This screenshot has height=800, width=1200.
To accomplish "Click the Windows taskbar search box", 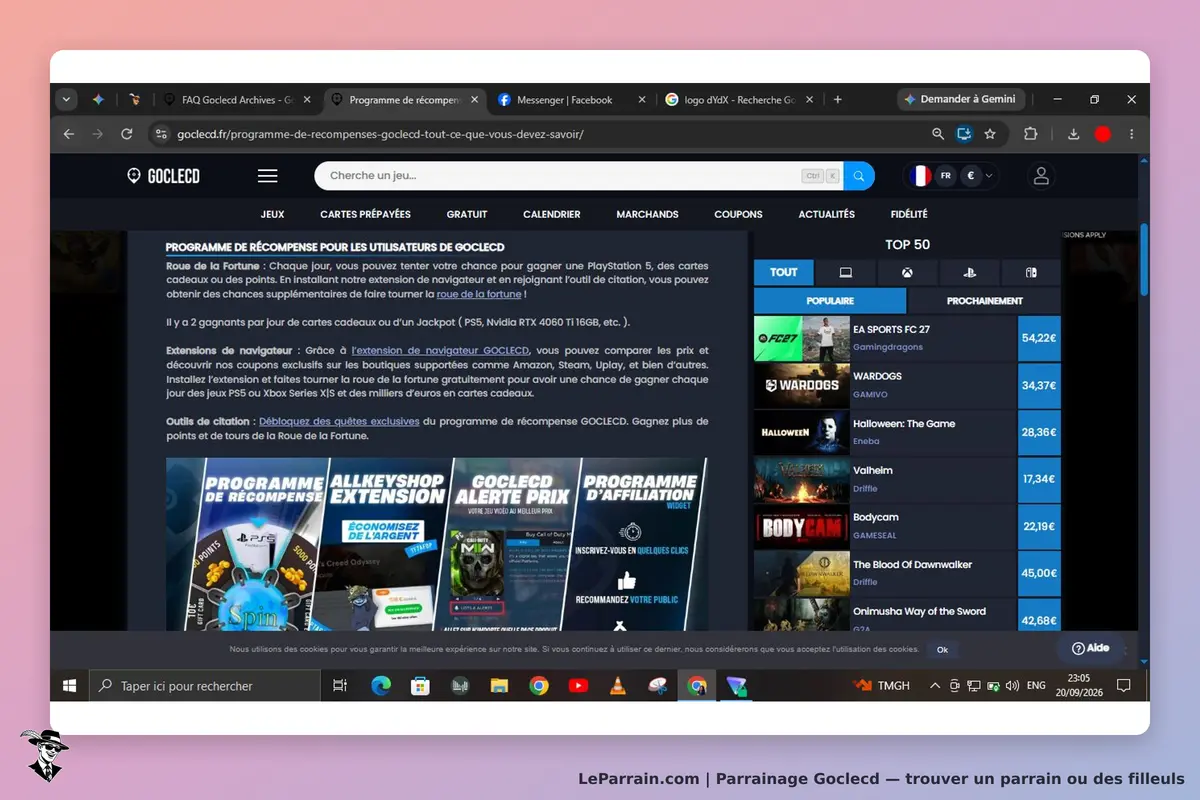I will point(205,686).
